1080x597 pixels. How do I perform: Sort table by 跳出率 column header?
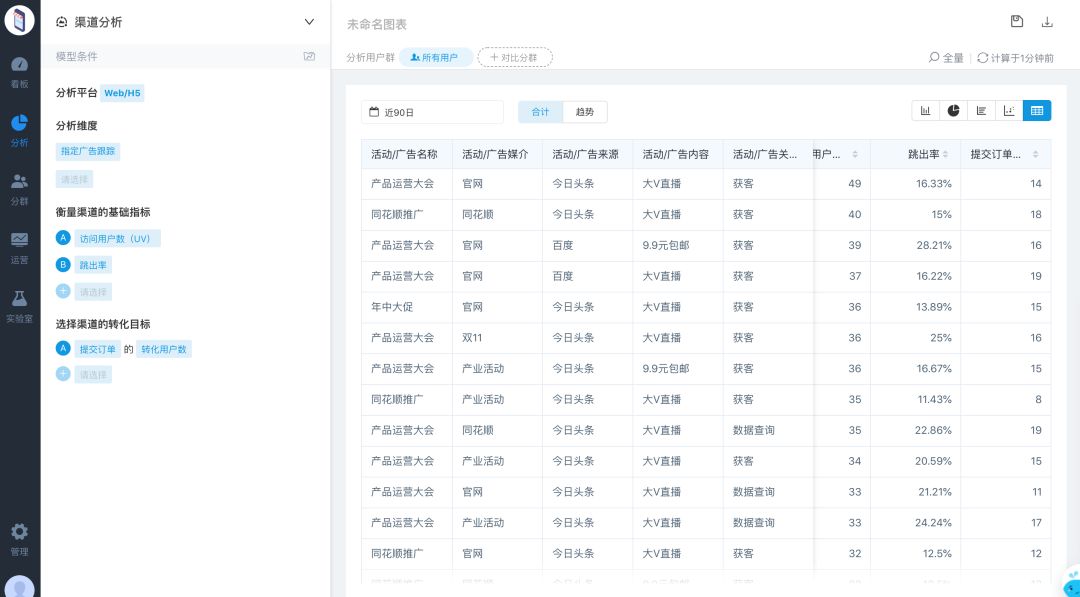(x=923, y=154)
